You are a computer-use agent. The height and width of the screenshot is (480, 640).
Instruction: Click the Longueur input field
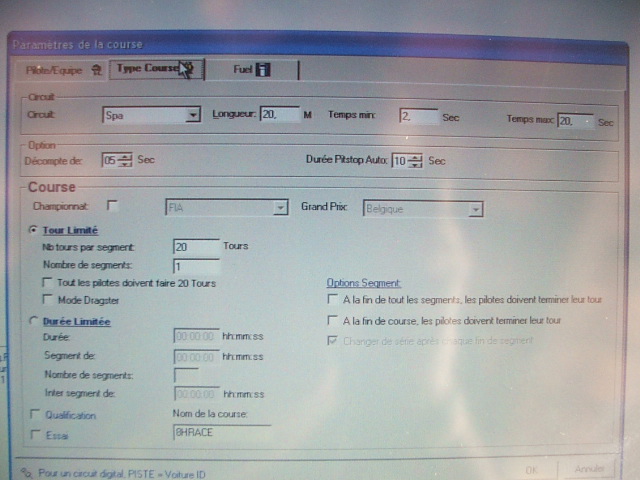[279, 116]
